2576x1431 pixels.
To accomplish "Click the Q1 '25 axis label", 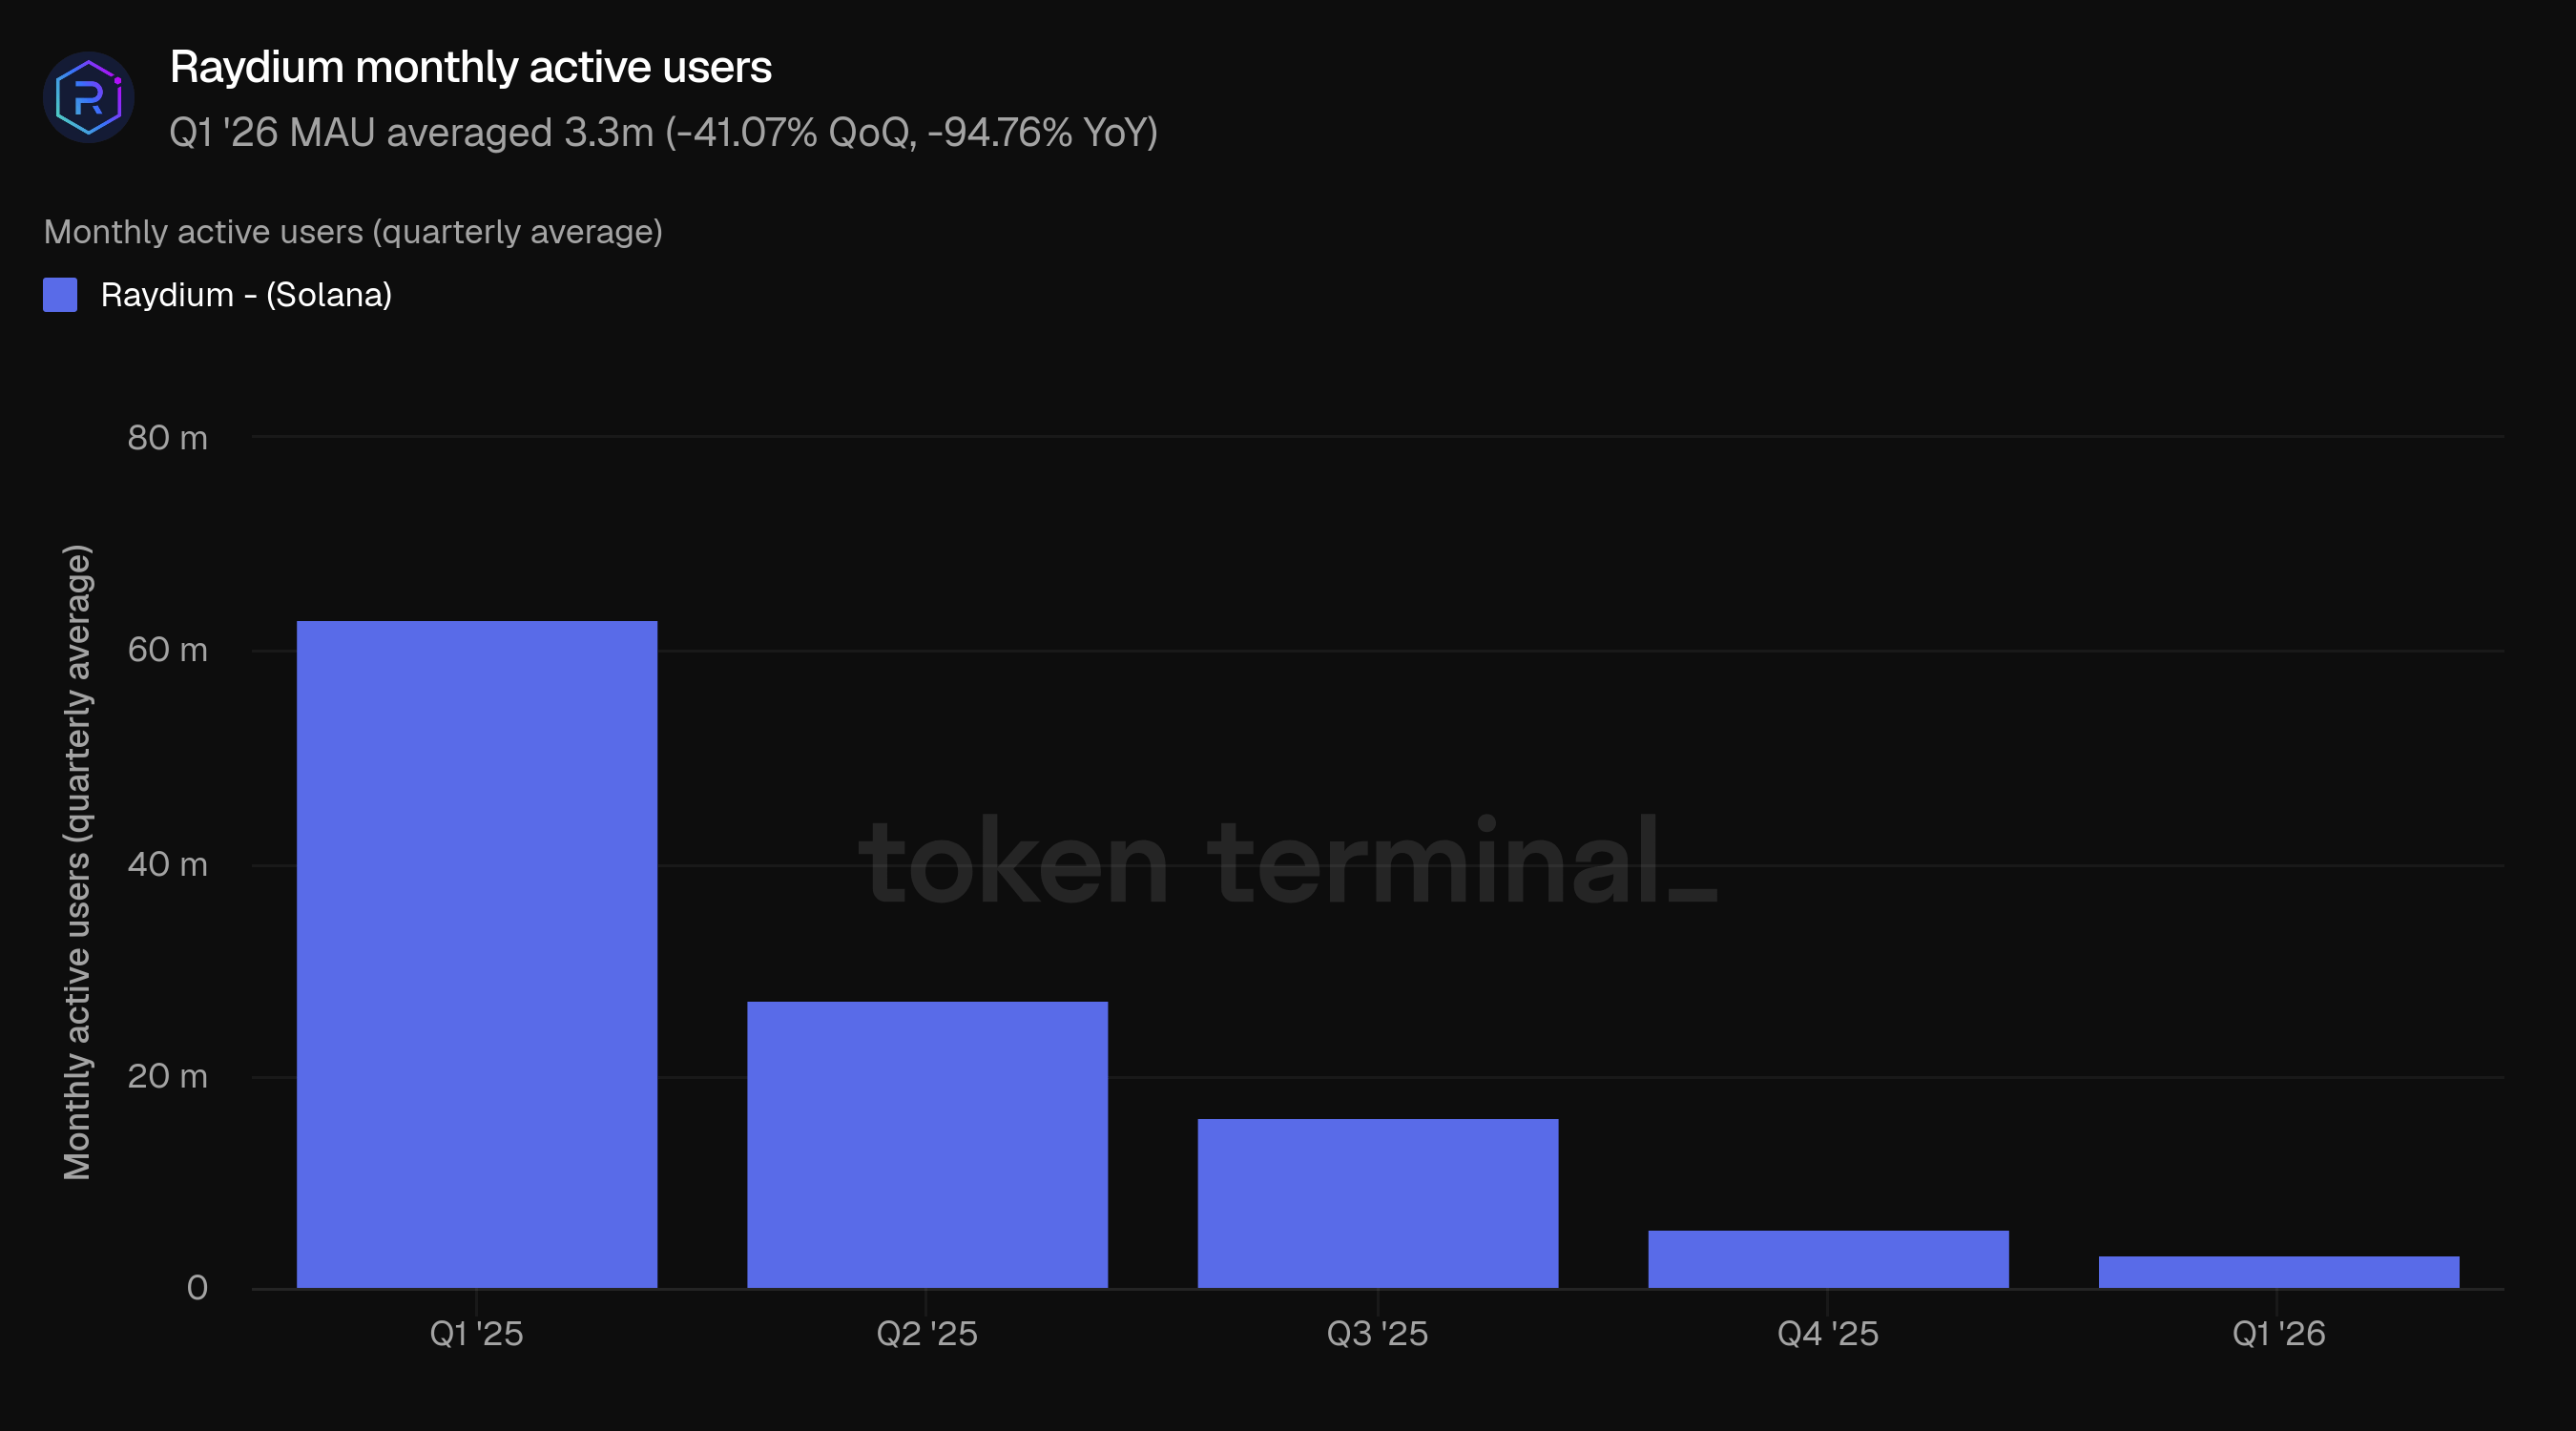I will [x=477, y=1333].
